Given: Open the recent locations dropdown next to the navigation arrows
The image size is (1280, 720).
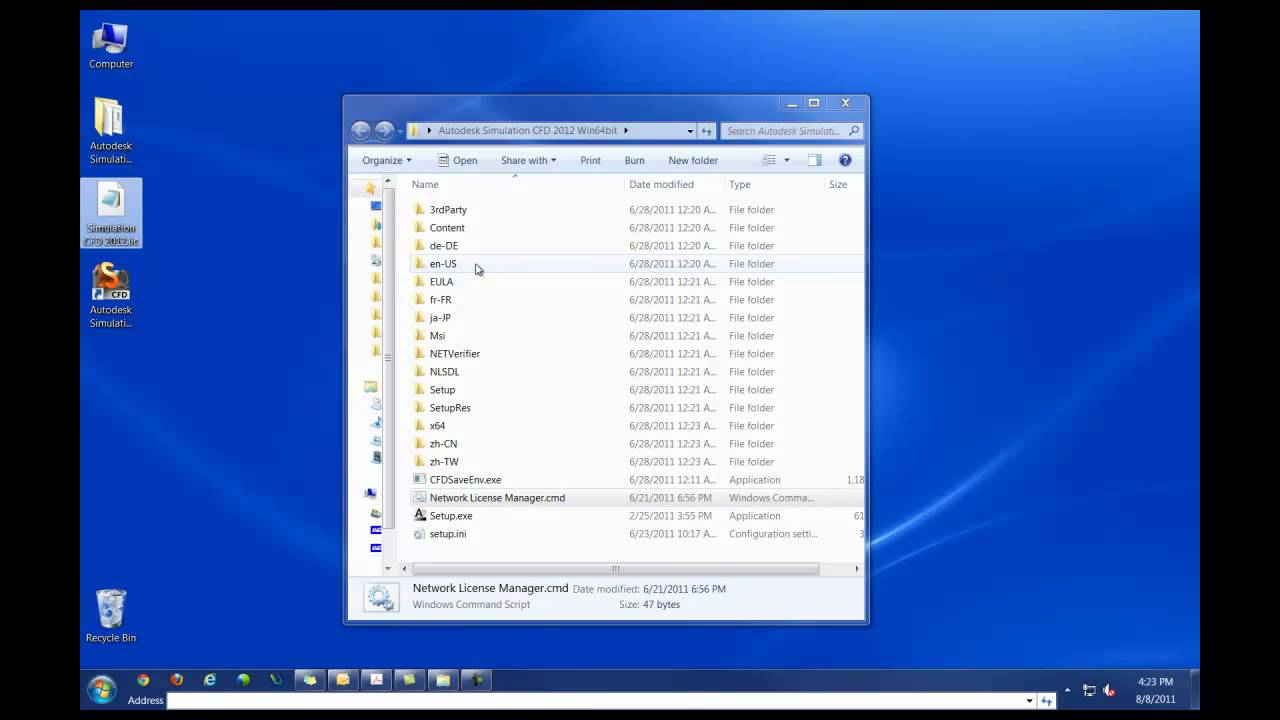Looking at the screenshot, I should tap(400, 131).
